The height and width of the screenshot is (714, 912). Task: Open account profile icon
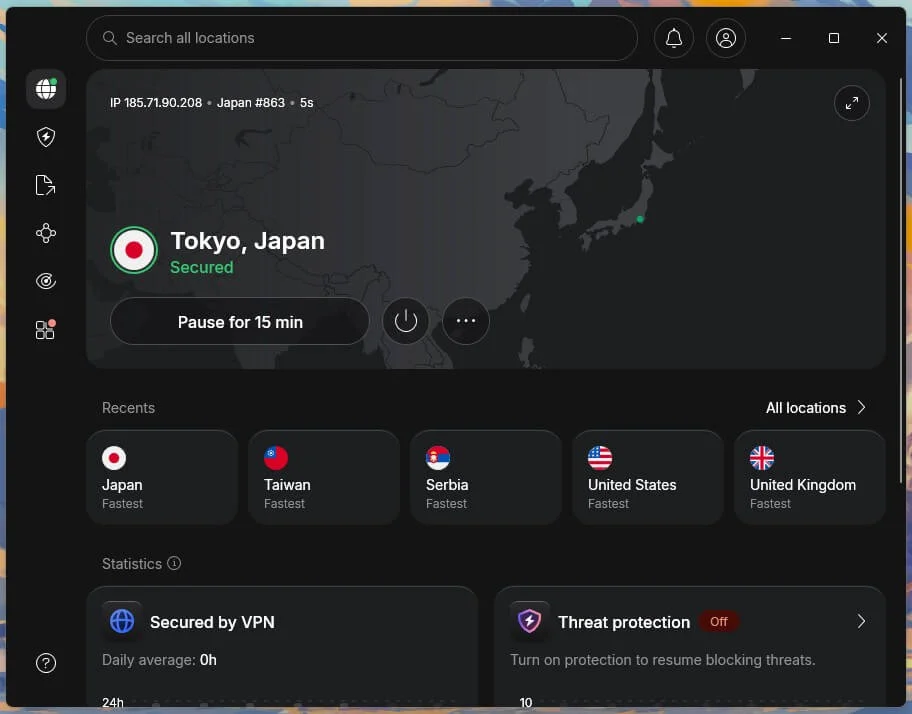[726, 38]
